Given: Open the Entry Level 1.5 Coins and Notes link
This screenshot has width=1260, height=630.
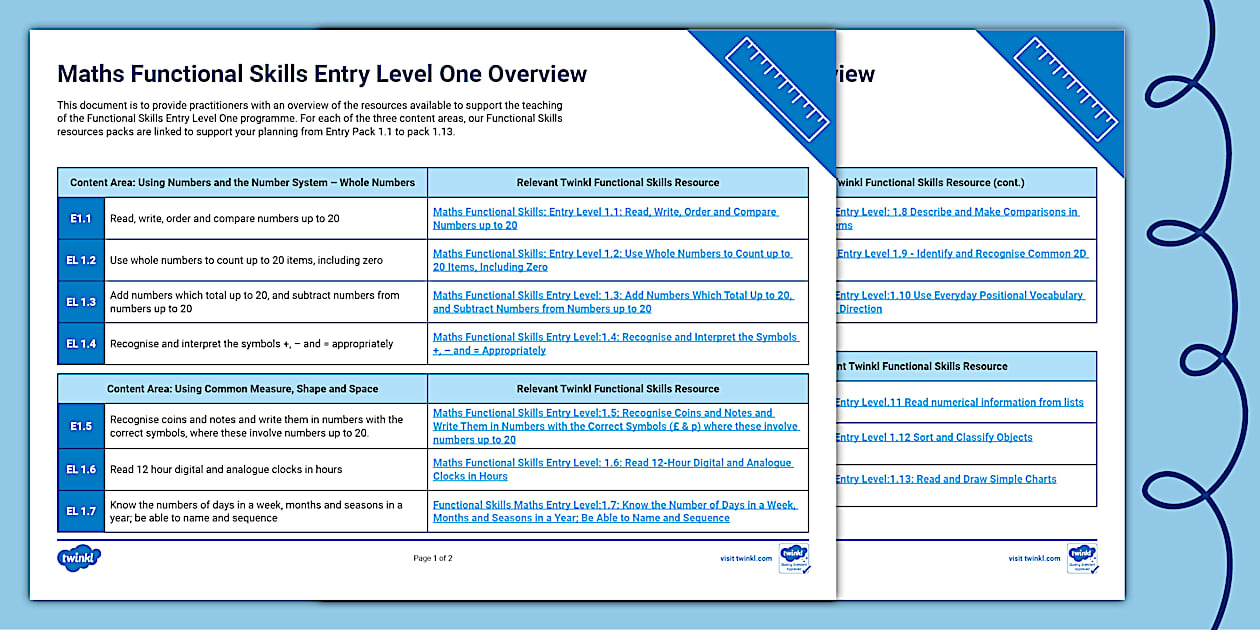Looking at the screenshot, I should [x=614, y=426].
